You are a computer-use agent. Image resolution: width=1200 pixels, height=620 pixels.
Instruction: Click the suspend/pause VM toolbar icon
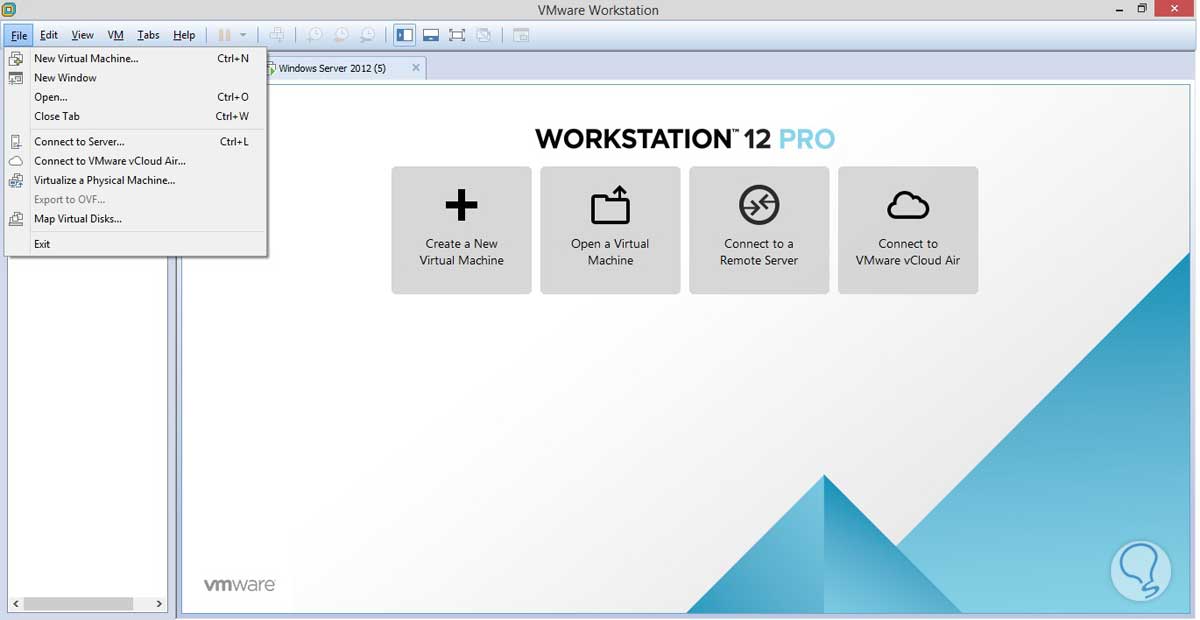[225, 35]
